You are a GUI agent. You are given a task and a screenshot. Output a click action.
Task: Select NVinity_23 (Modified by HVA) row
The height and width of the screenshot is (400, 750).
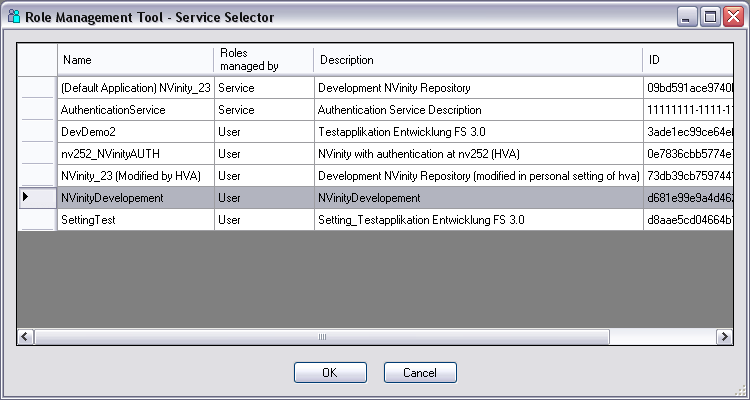(x=131, y=176)
